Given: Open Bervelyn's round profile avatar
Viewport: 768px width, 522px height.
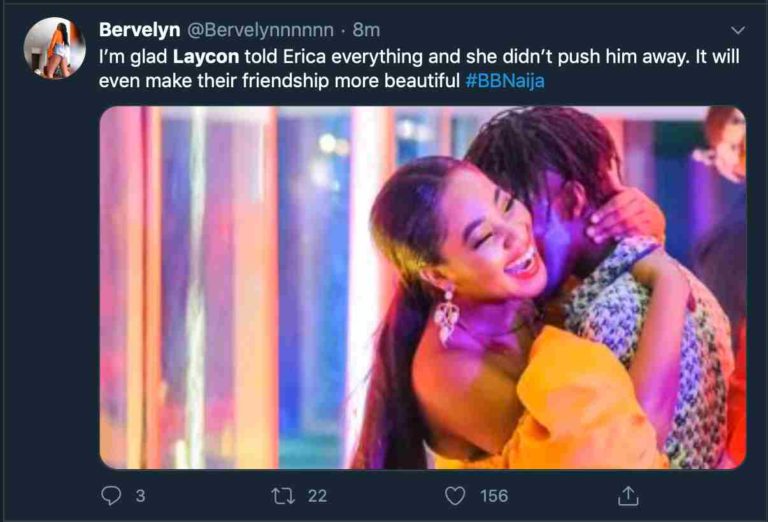Looking at the screenshot, I should click(x=54, y=48).
